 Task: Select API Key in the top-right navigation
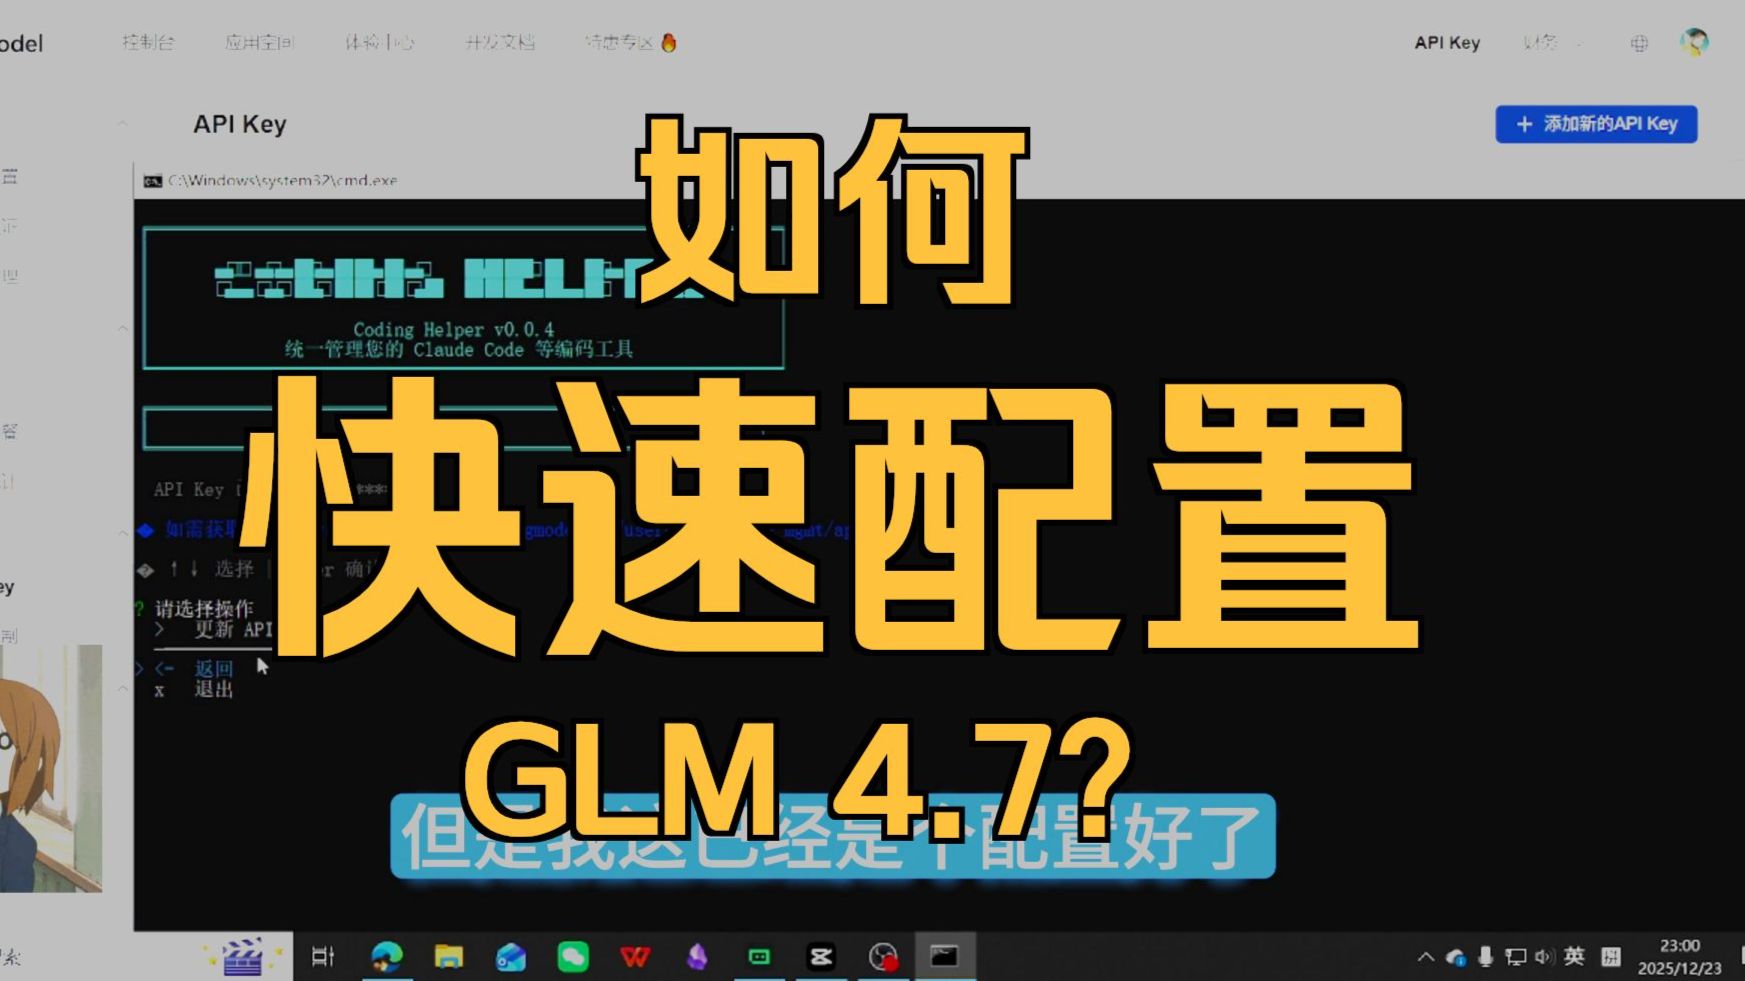click(x=1447, y=42)
